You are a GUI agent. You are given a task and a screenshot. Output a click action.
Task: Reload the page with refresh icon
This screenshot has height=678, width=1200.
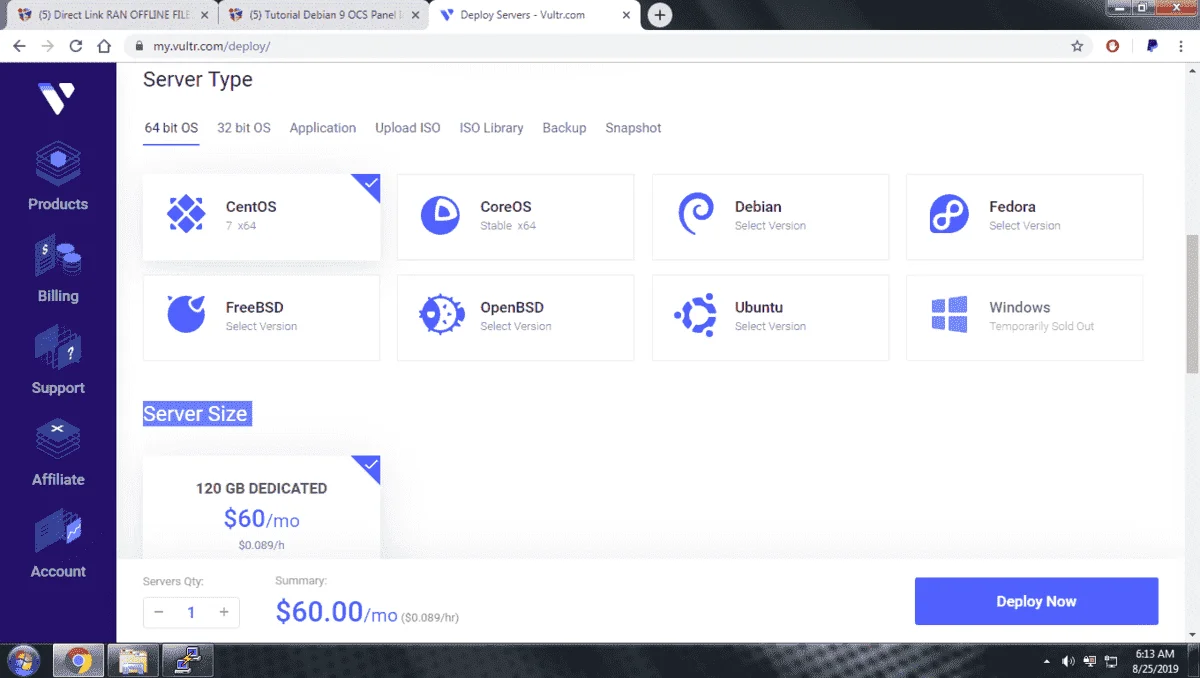coord(76,46)
